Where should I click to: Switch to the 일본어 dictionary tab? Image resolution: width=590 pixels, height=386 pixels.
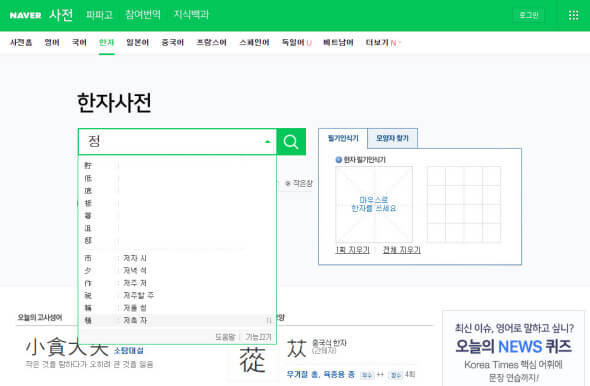[x=137, y=43]
